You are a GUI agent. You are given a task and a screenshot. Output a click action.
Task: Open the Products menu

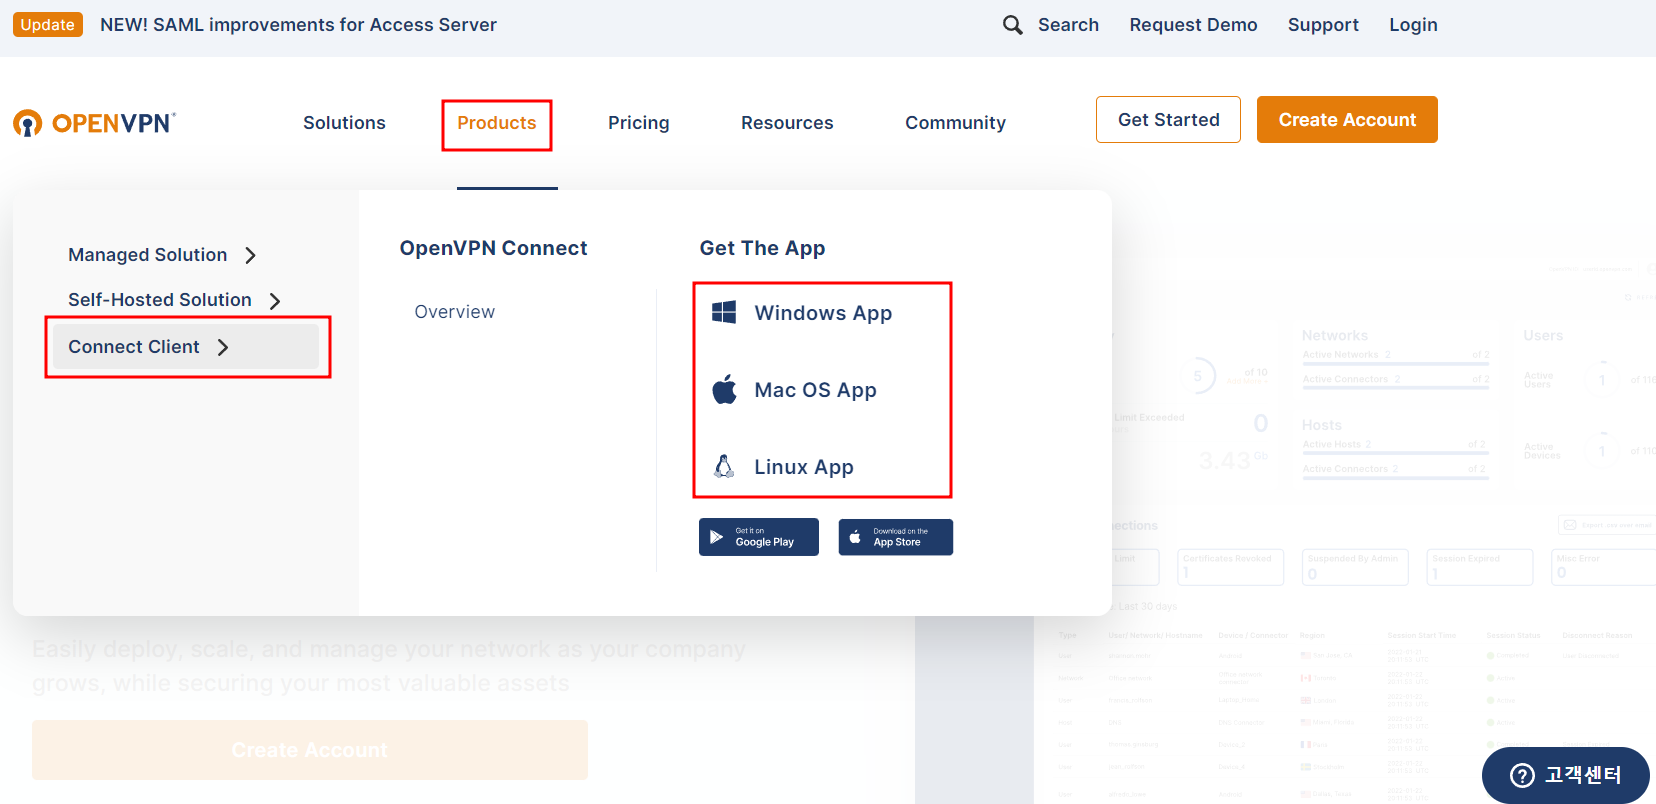[497, 123]
